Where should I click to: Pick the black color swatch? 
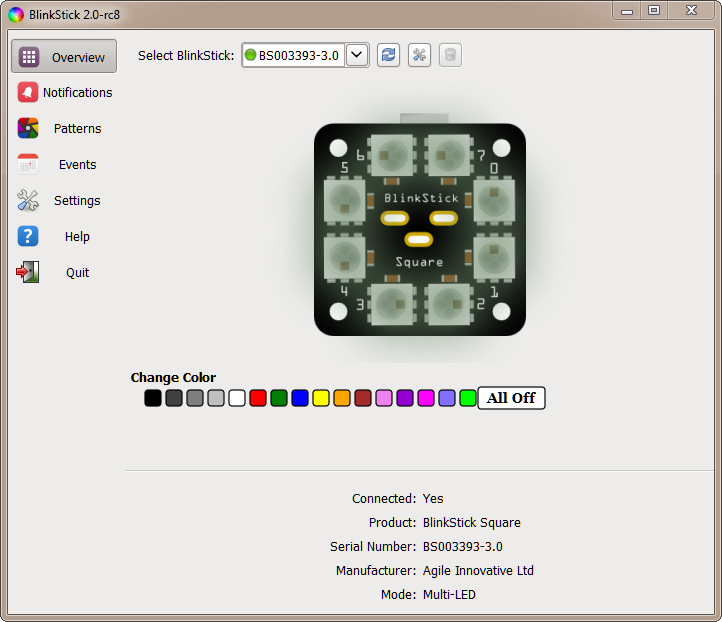(153, 398)
